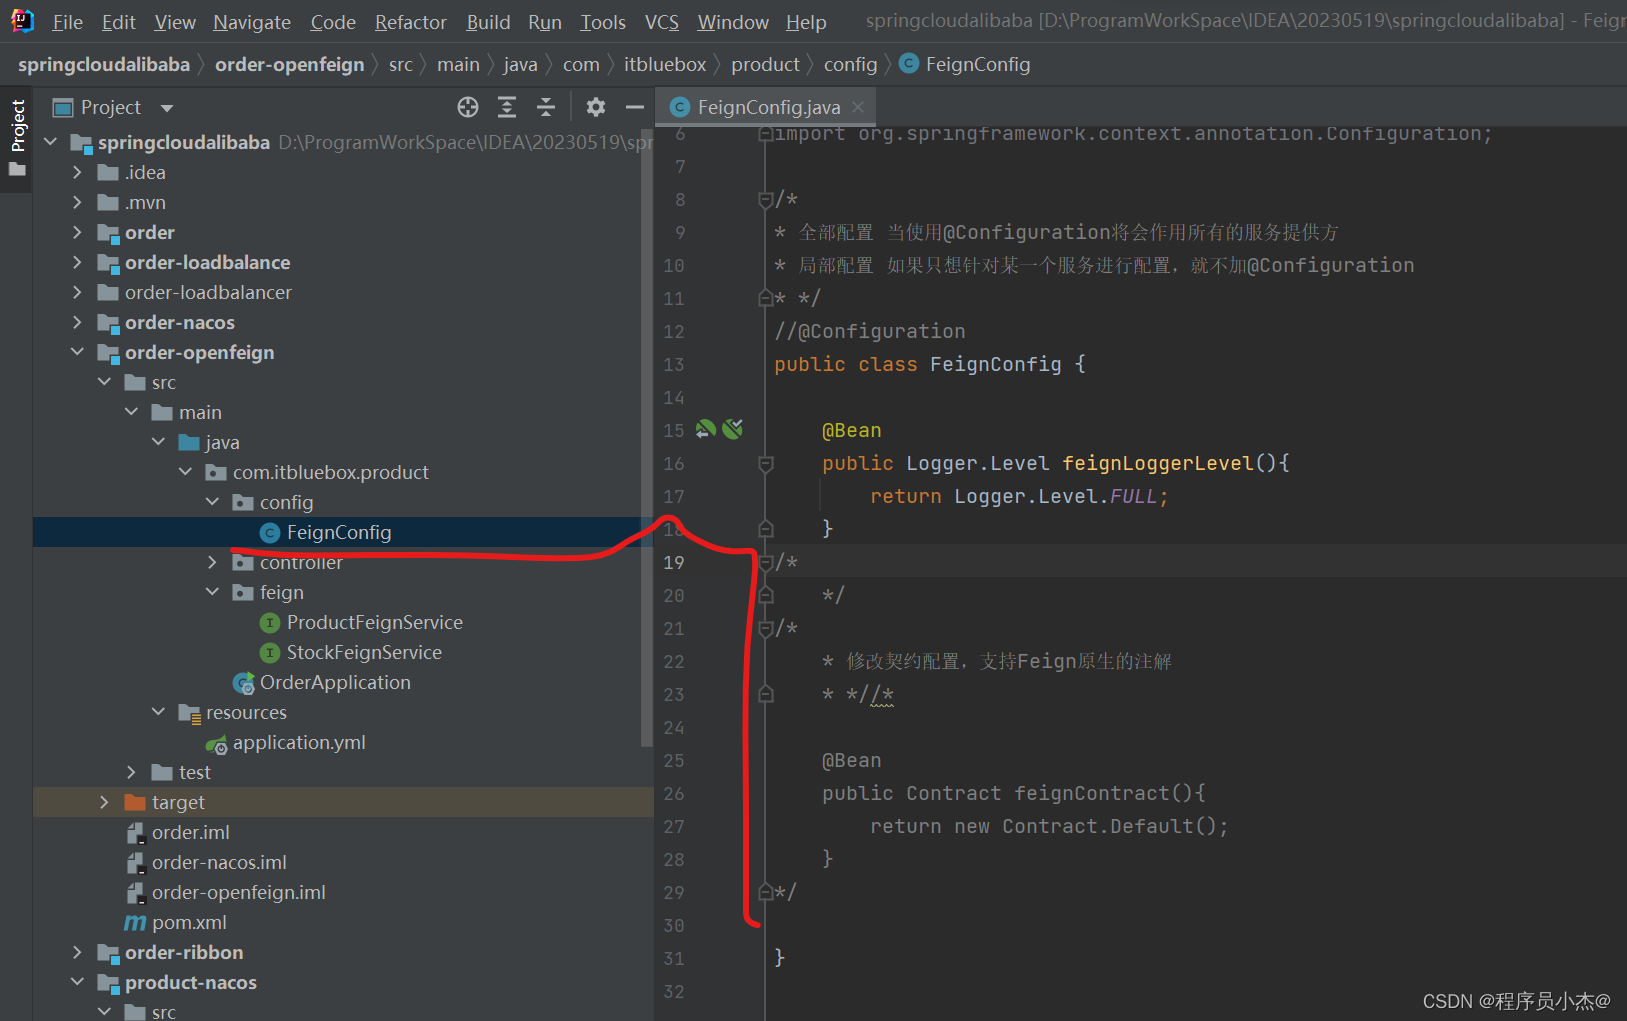This screenshot has width=1627, height=1021.
Task: Collapse the config package
Action: [212, 502]
